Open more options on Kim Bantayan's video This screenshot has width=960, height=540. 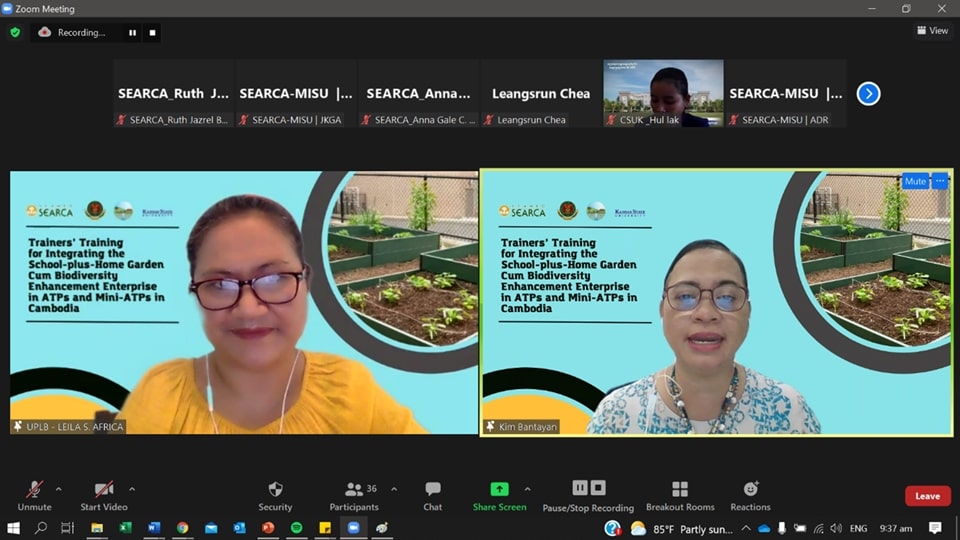click(940, 181)
